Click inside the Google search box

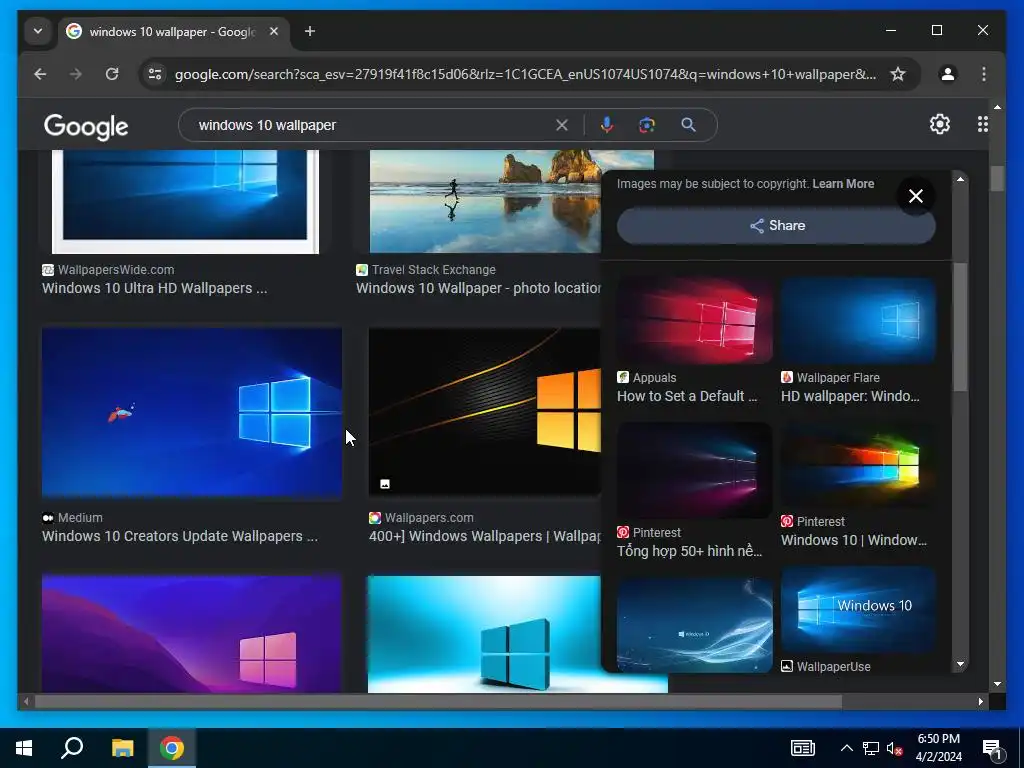point(372,125)
